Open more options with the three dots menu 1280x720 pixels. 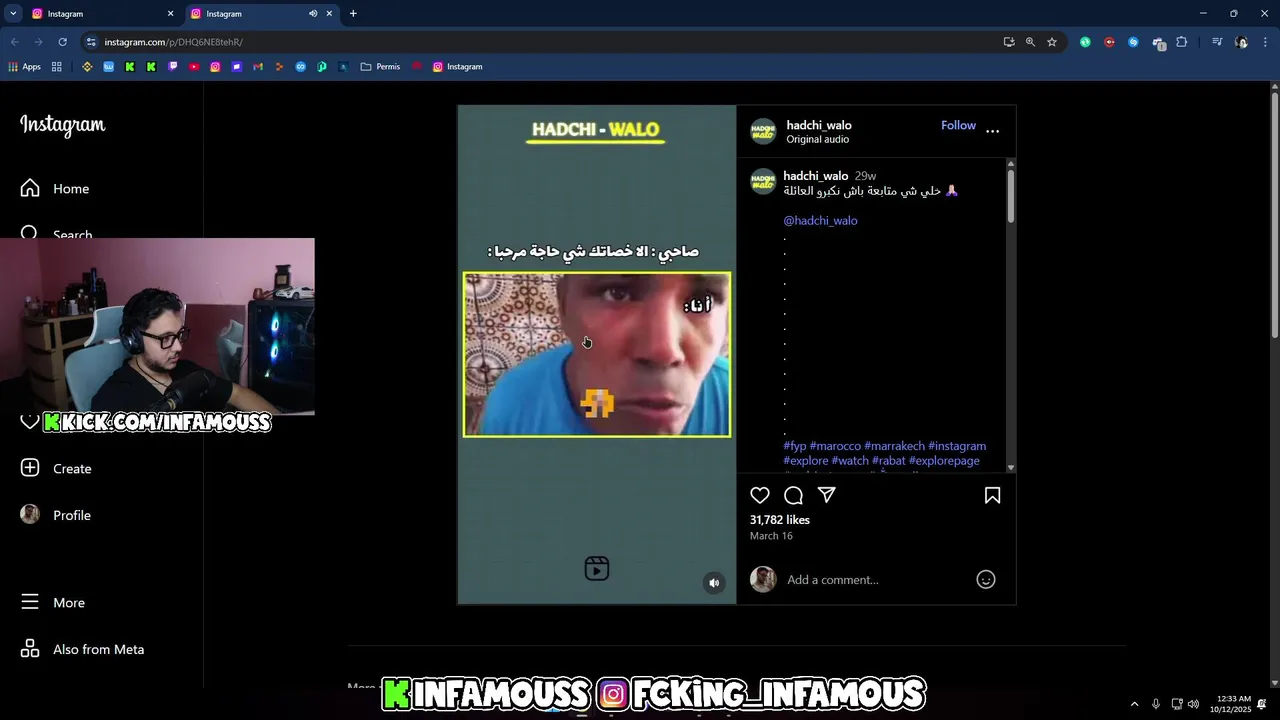coord(992,131)
